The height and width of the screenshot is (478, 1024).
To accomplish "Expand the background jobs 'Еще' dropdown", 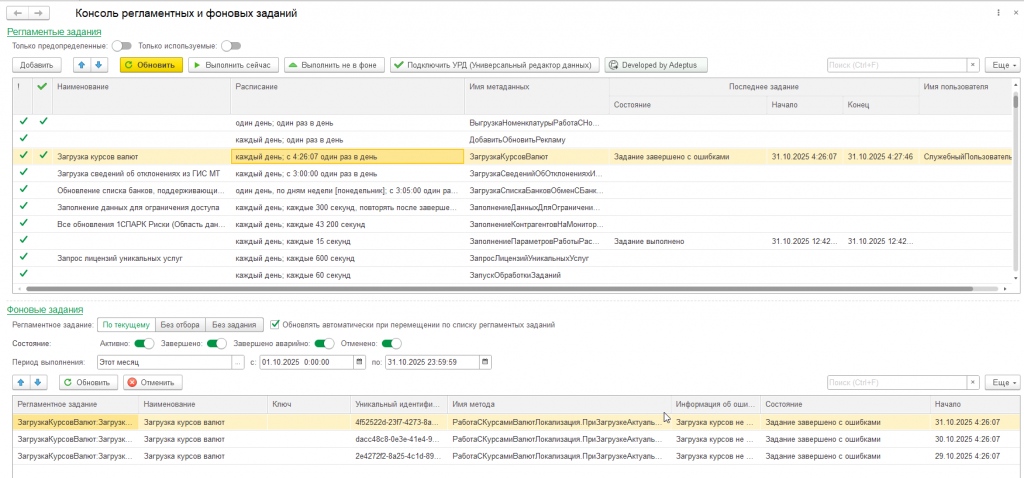I will 1002,382.
